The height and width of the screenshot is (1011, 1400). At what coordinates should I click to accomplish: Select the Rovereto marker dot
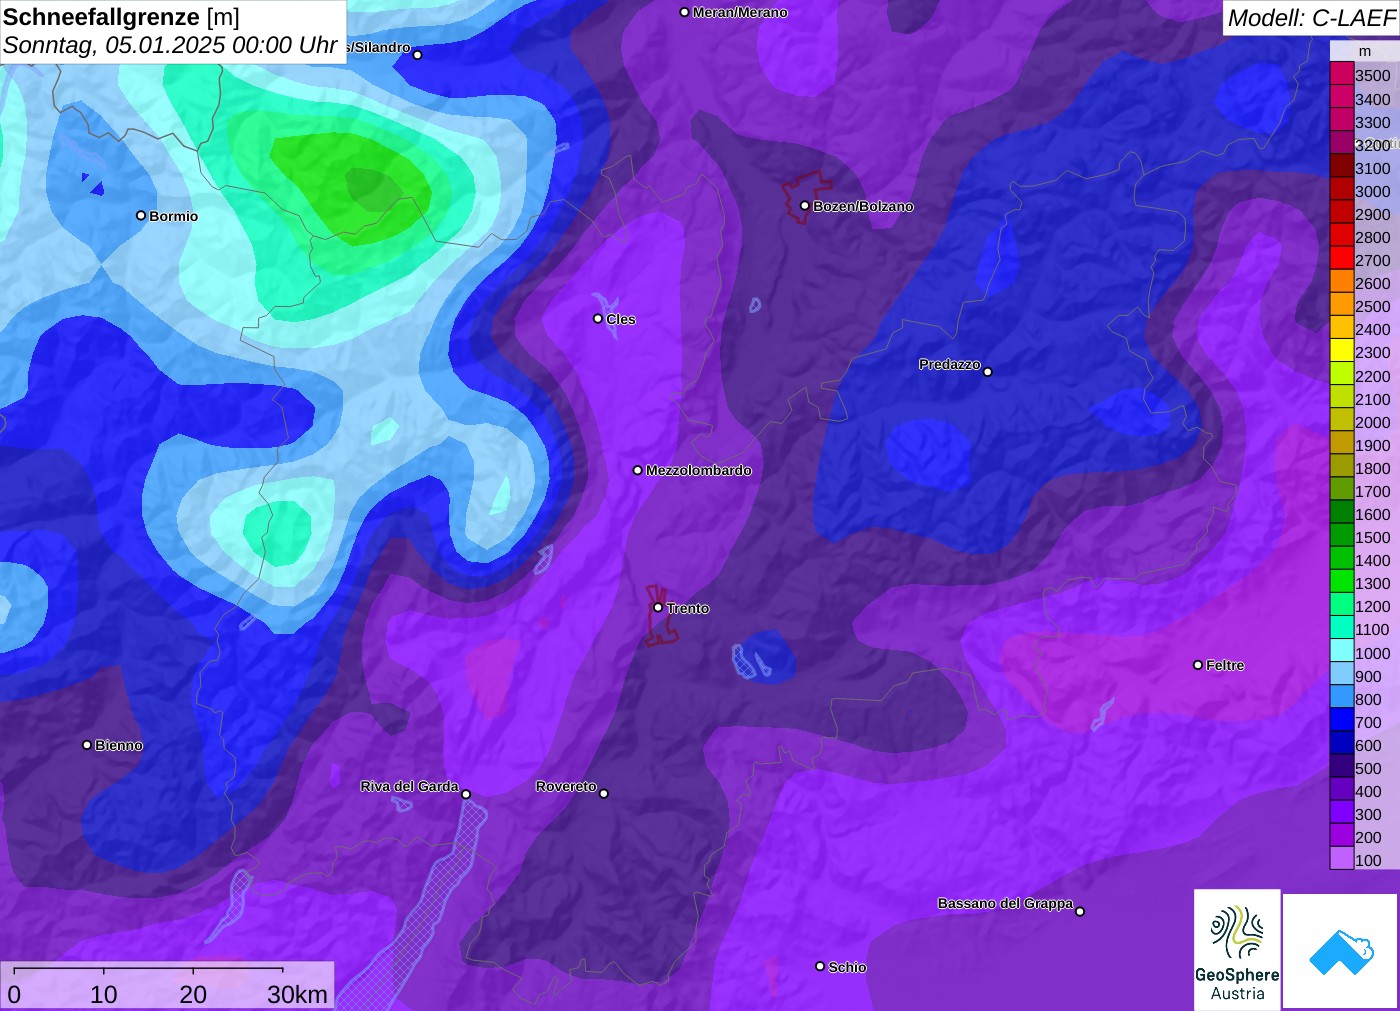point(604,794)
